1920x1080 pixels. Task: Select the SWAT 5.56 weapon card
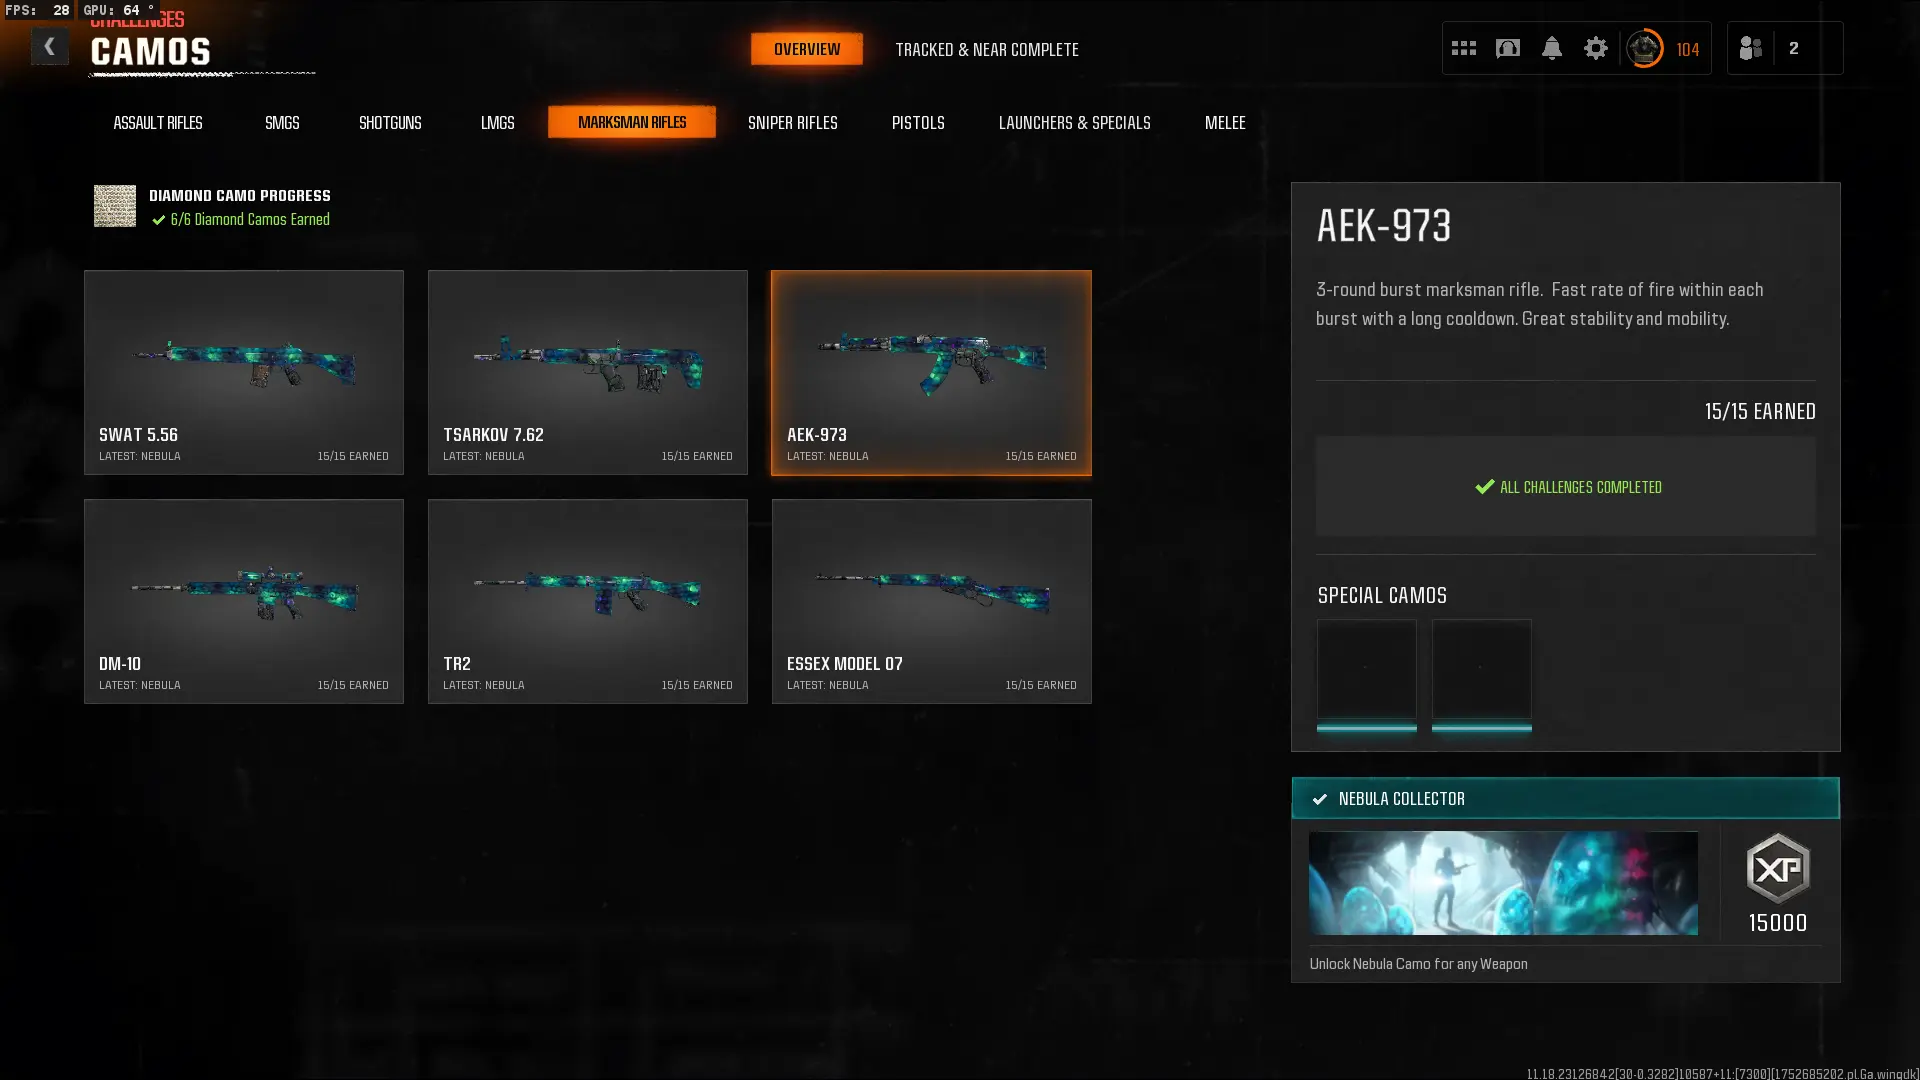244,372
